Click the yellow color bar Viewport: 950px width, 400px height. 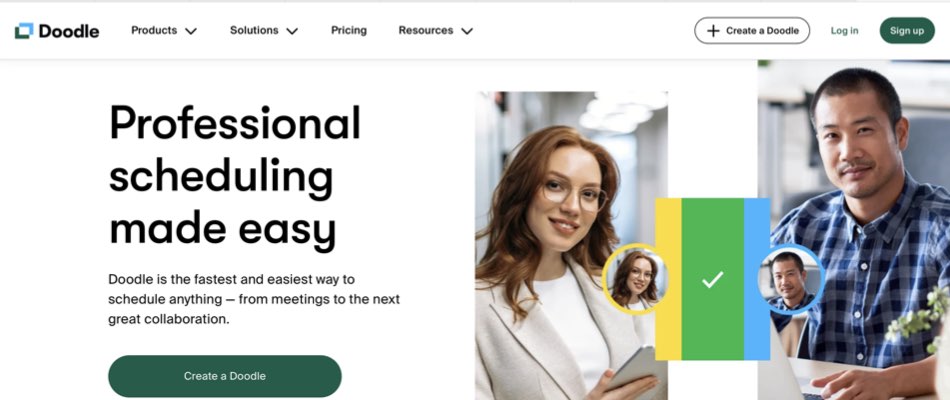point(668,279)
